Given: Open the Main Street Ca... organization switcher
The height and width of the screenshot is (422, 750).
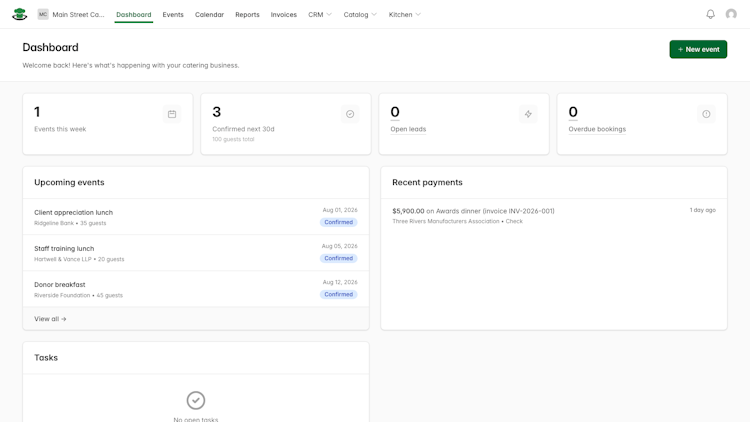Looking at the screenshot, I should pos(71,14).
